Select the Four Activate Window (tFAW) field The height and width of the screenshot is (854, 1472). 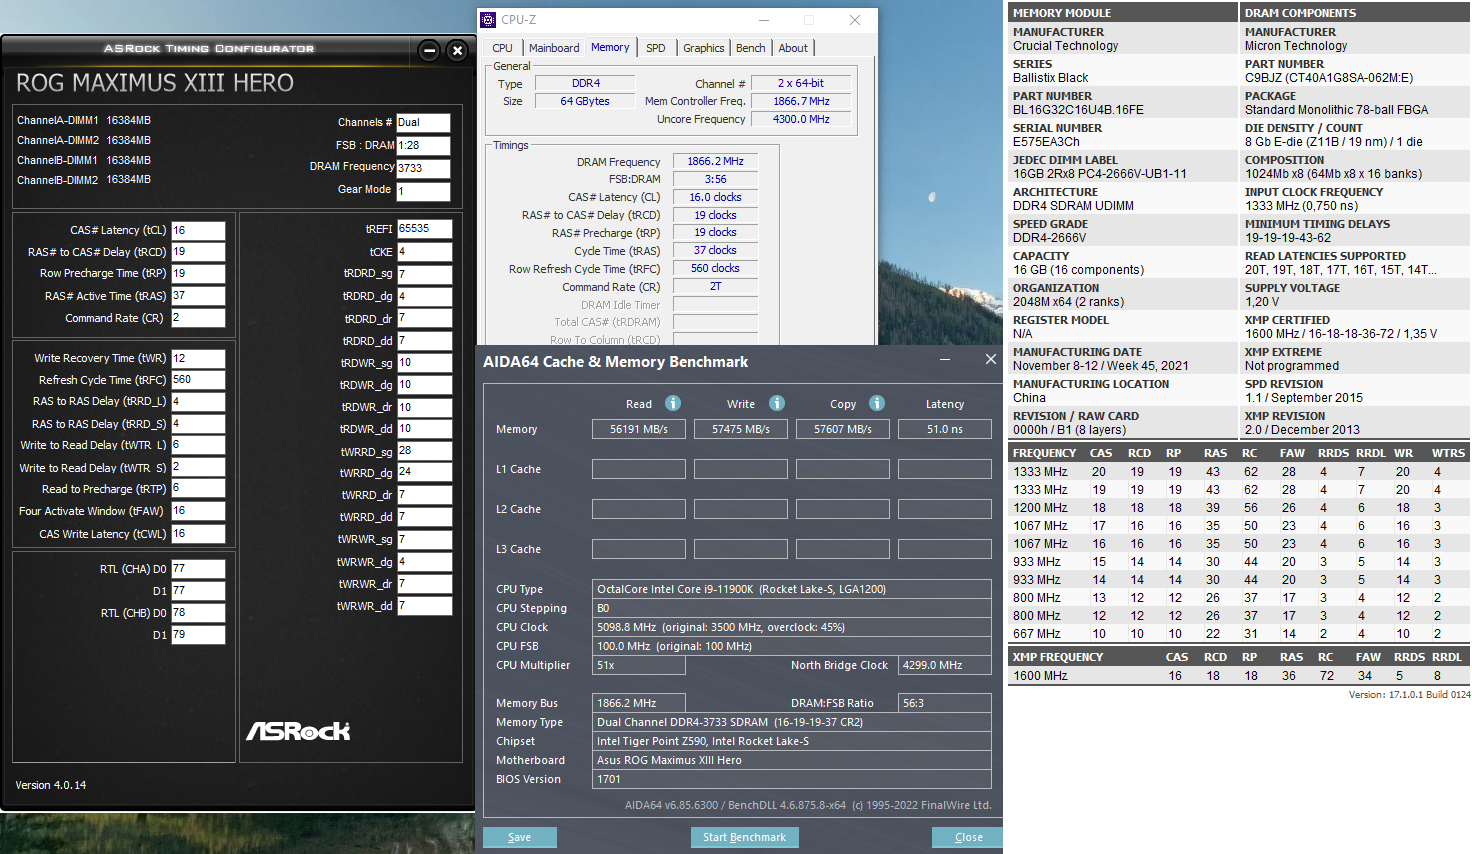[198, 511]
